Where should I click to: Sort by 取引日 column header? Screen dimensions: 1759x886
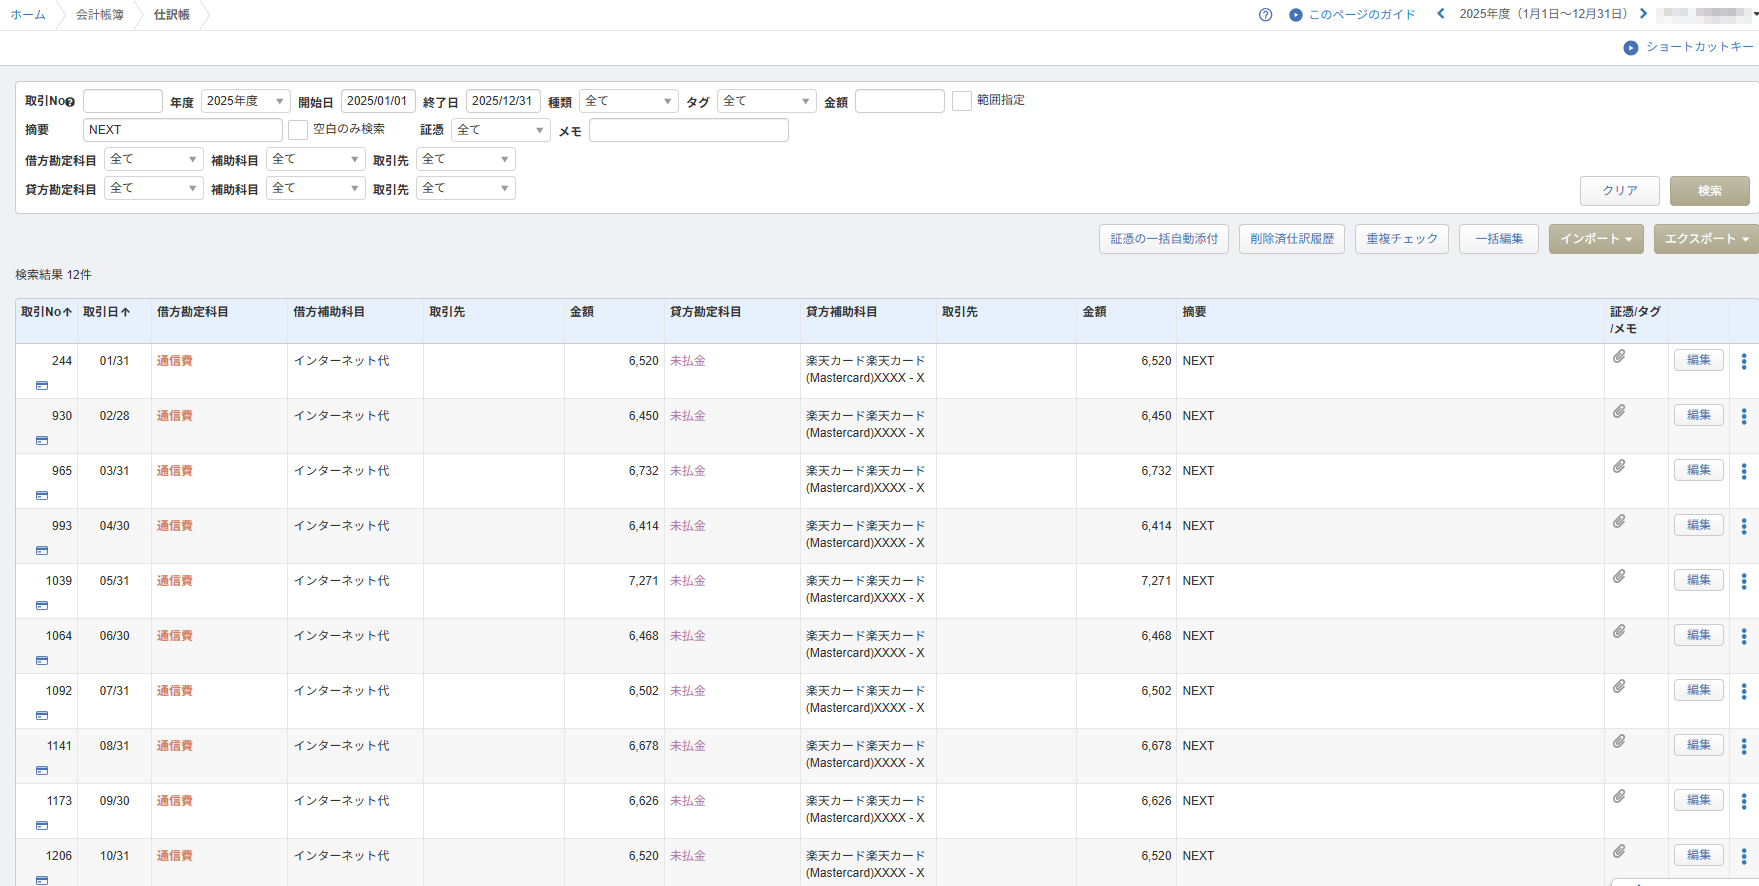tap(106, 312)
